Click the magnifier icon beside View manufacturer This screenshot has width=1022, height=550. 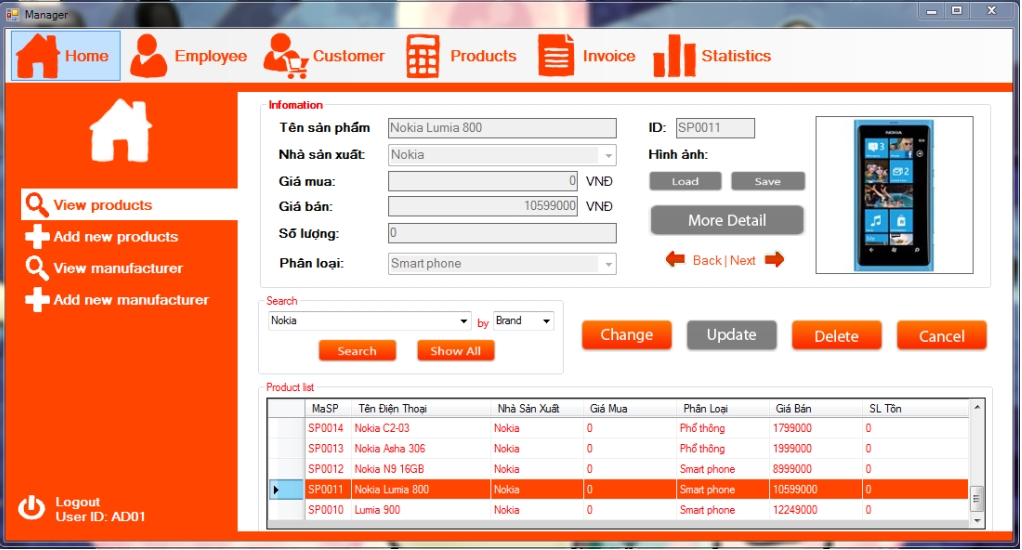36,268
